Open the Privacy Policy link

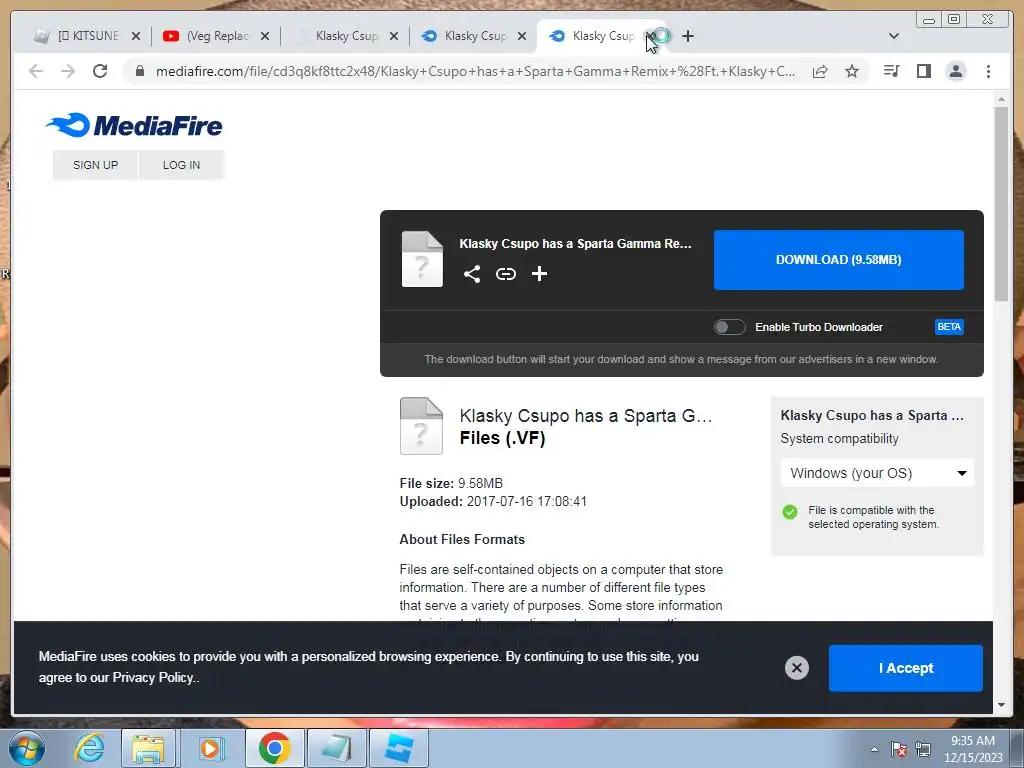point(153,678)
